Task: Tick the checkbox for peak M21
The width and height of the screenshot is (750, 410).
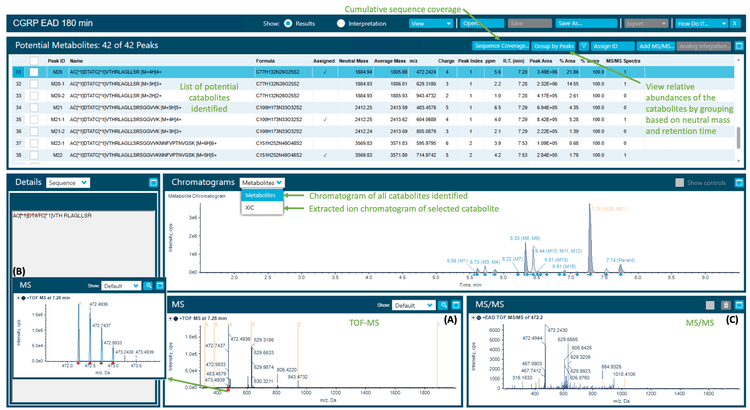Action: coord(33,107)
